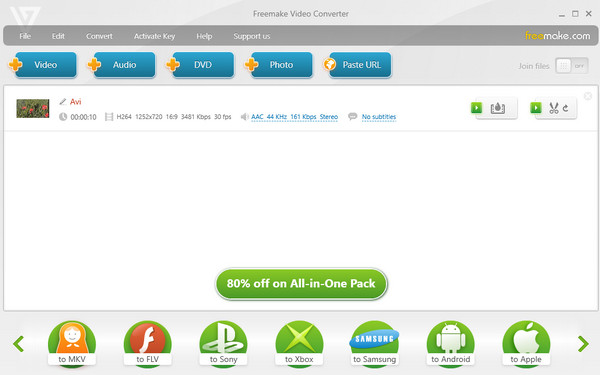
Task: Convert to FLV format
Action: coord(147,344)
